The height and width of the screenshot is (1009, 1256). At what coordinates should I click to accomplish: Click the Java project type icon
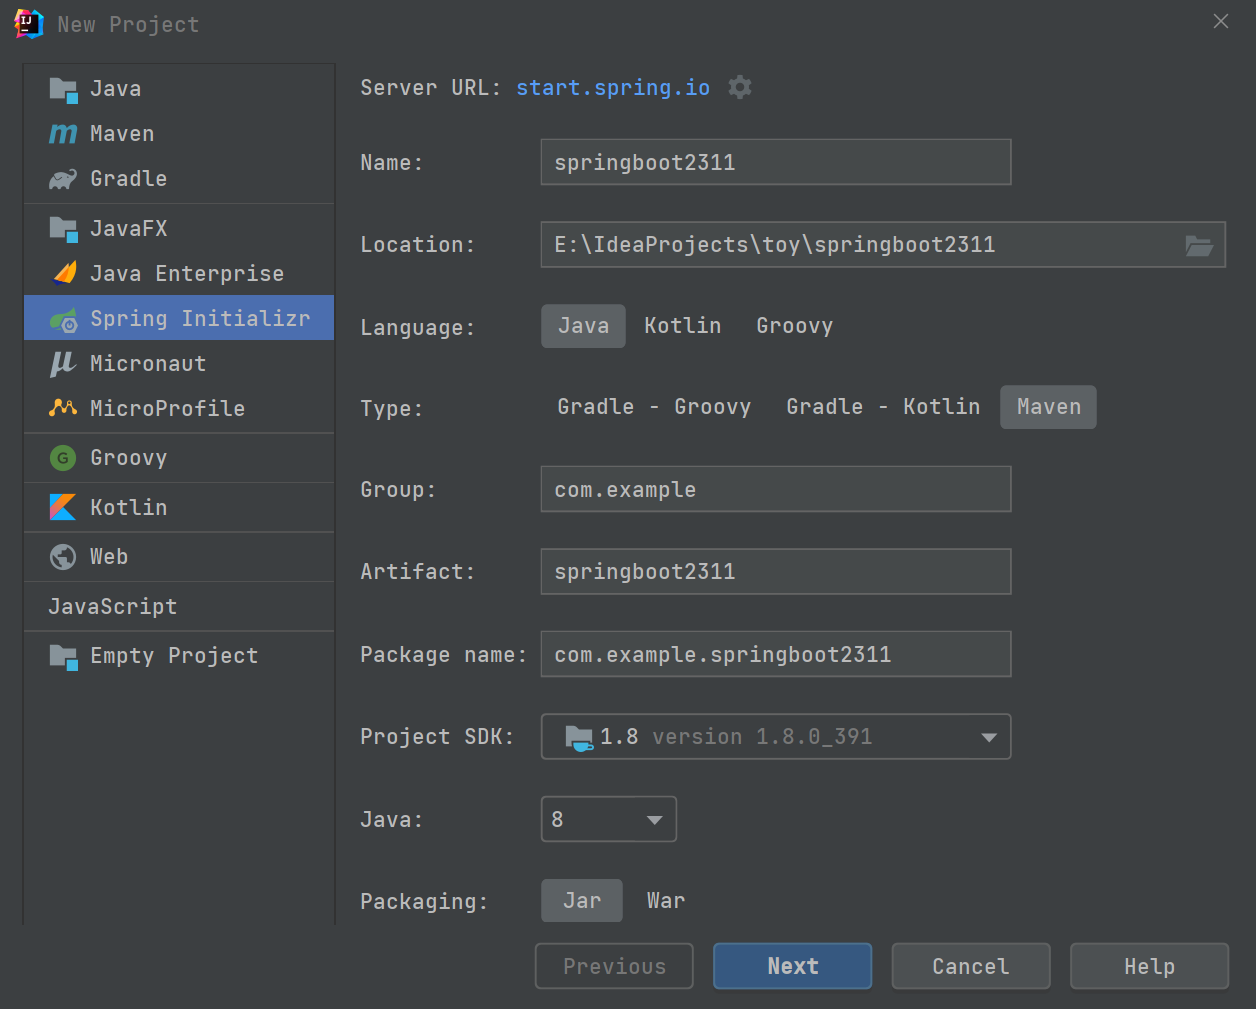coord(63,90)
